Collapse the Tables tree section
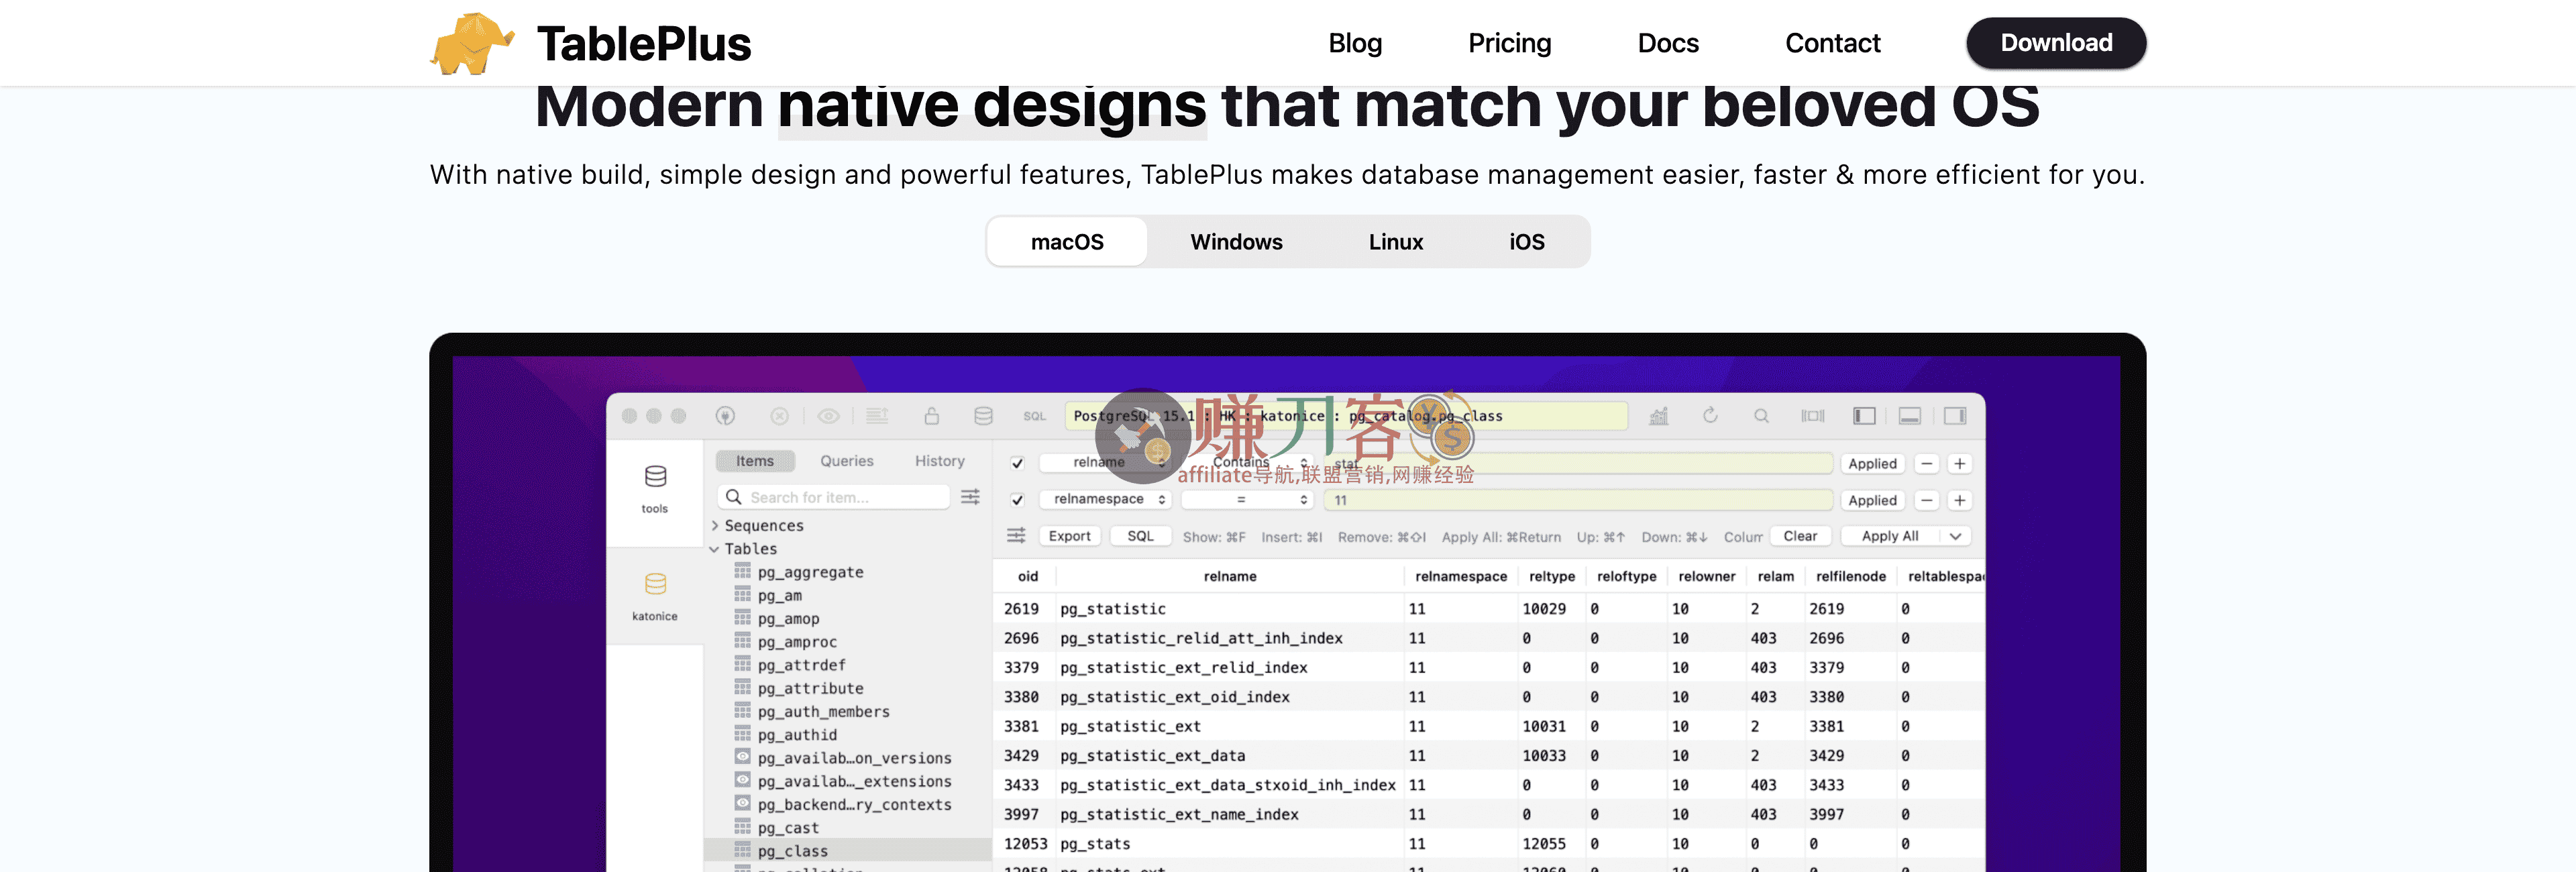Image resolution: width=2576 pixels, height=872 pixels. tap(714, 548)
